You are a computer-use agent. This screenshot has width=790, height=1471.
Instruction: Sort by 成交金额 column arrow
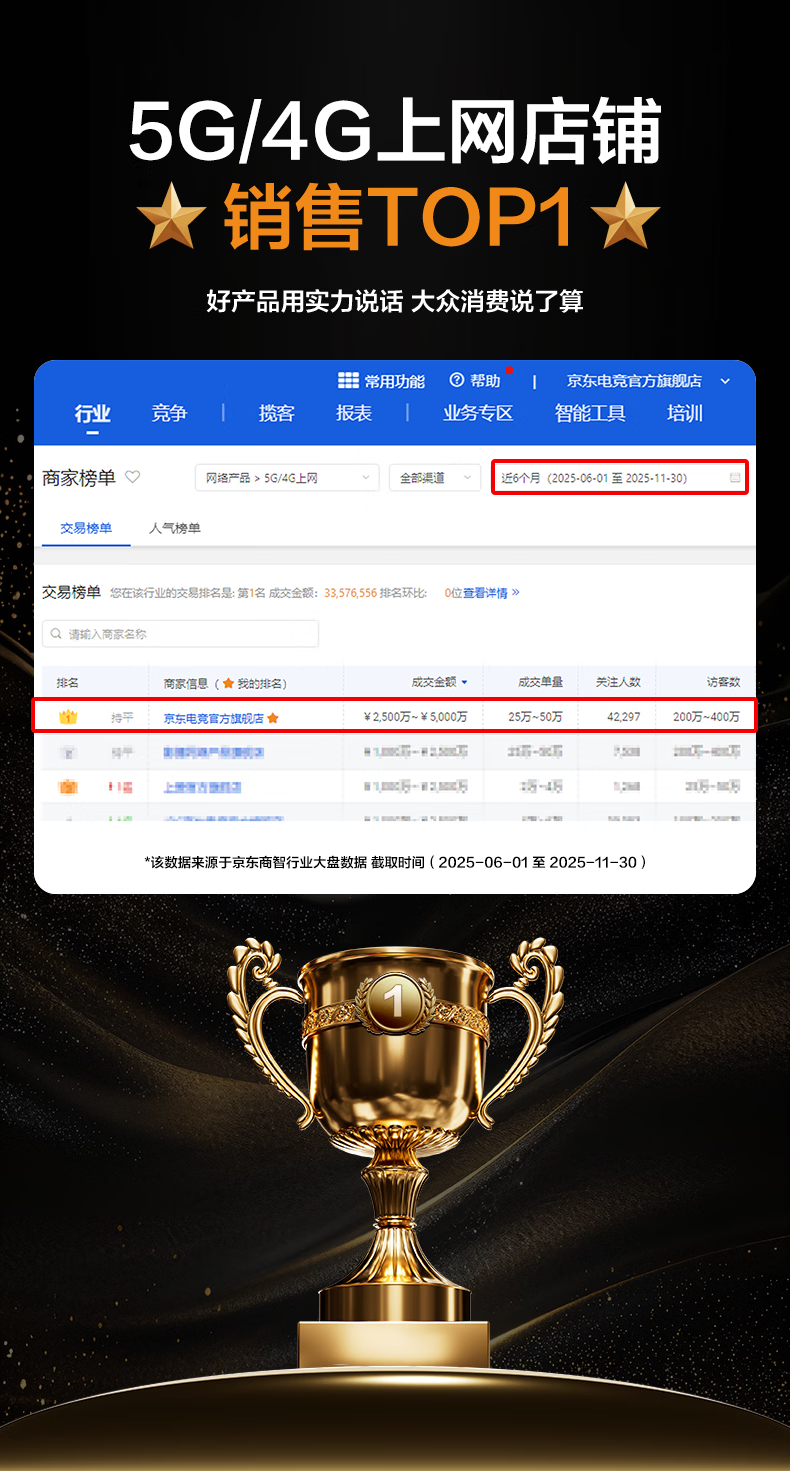[464, 683]
